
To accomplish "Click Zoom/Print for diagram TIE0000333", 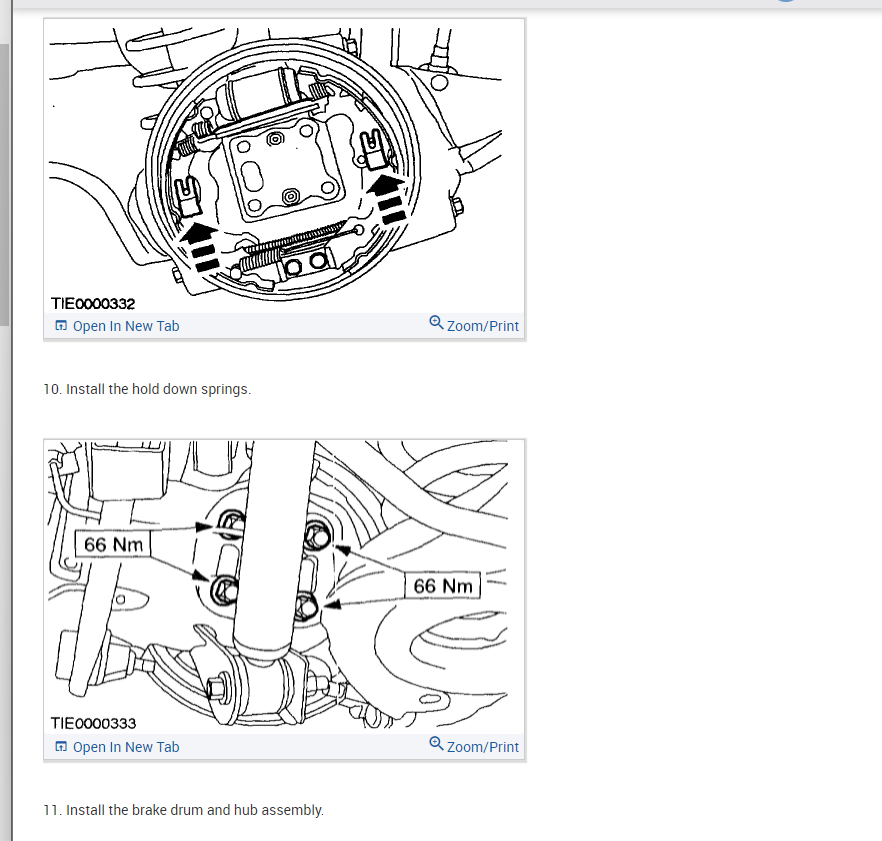I will [x=474, y=745].
